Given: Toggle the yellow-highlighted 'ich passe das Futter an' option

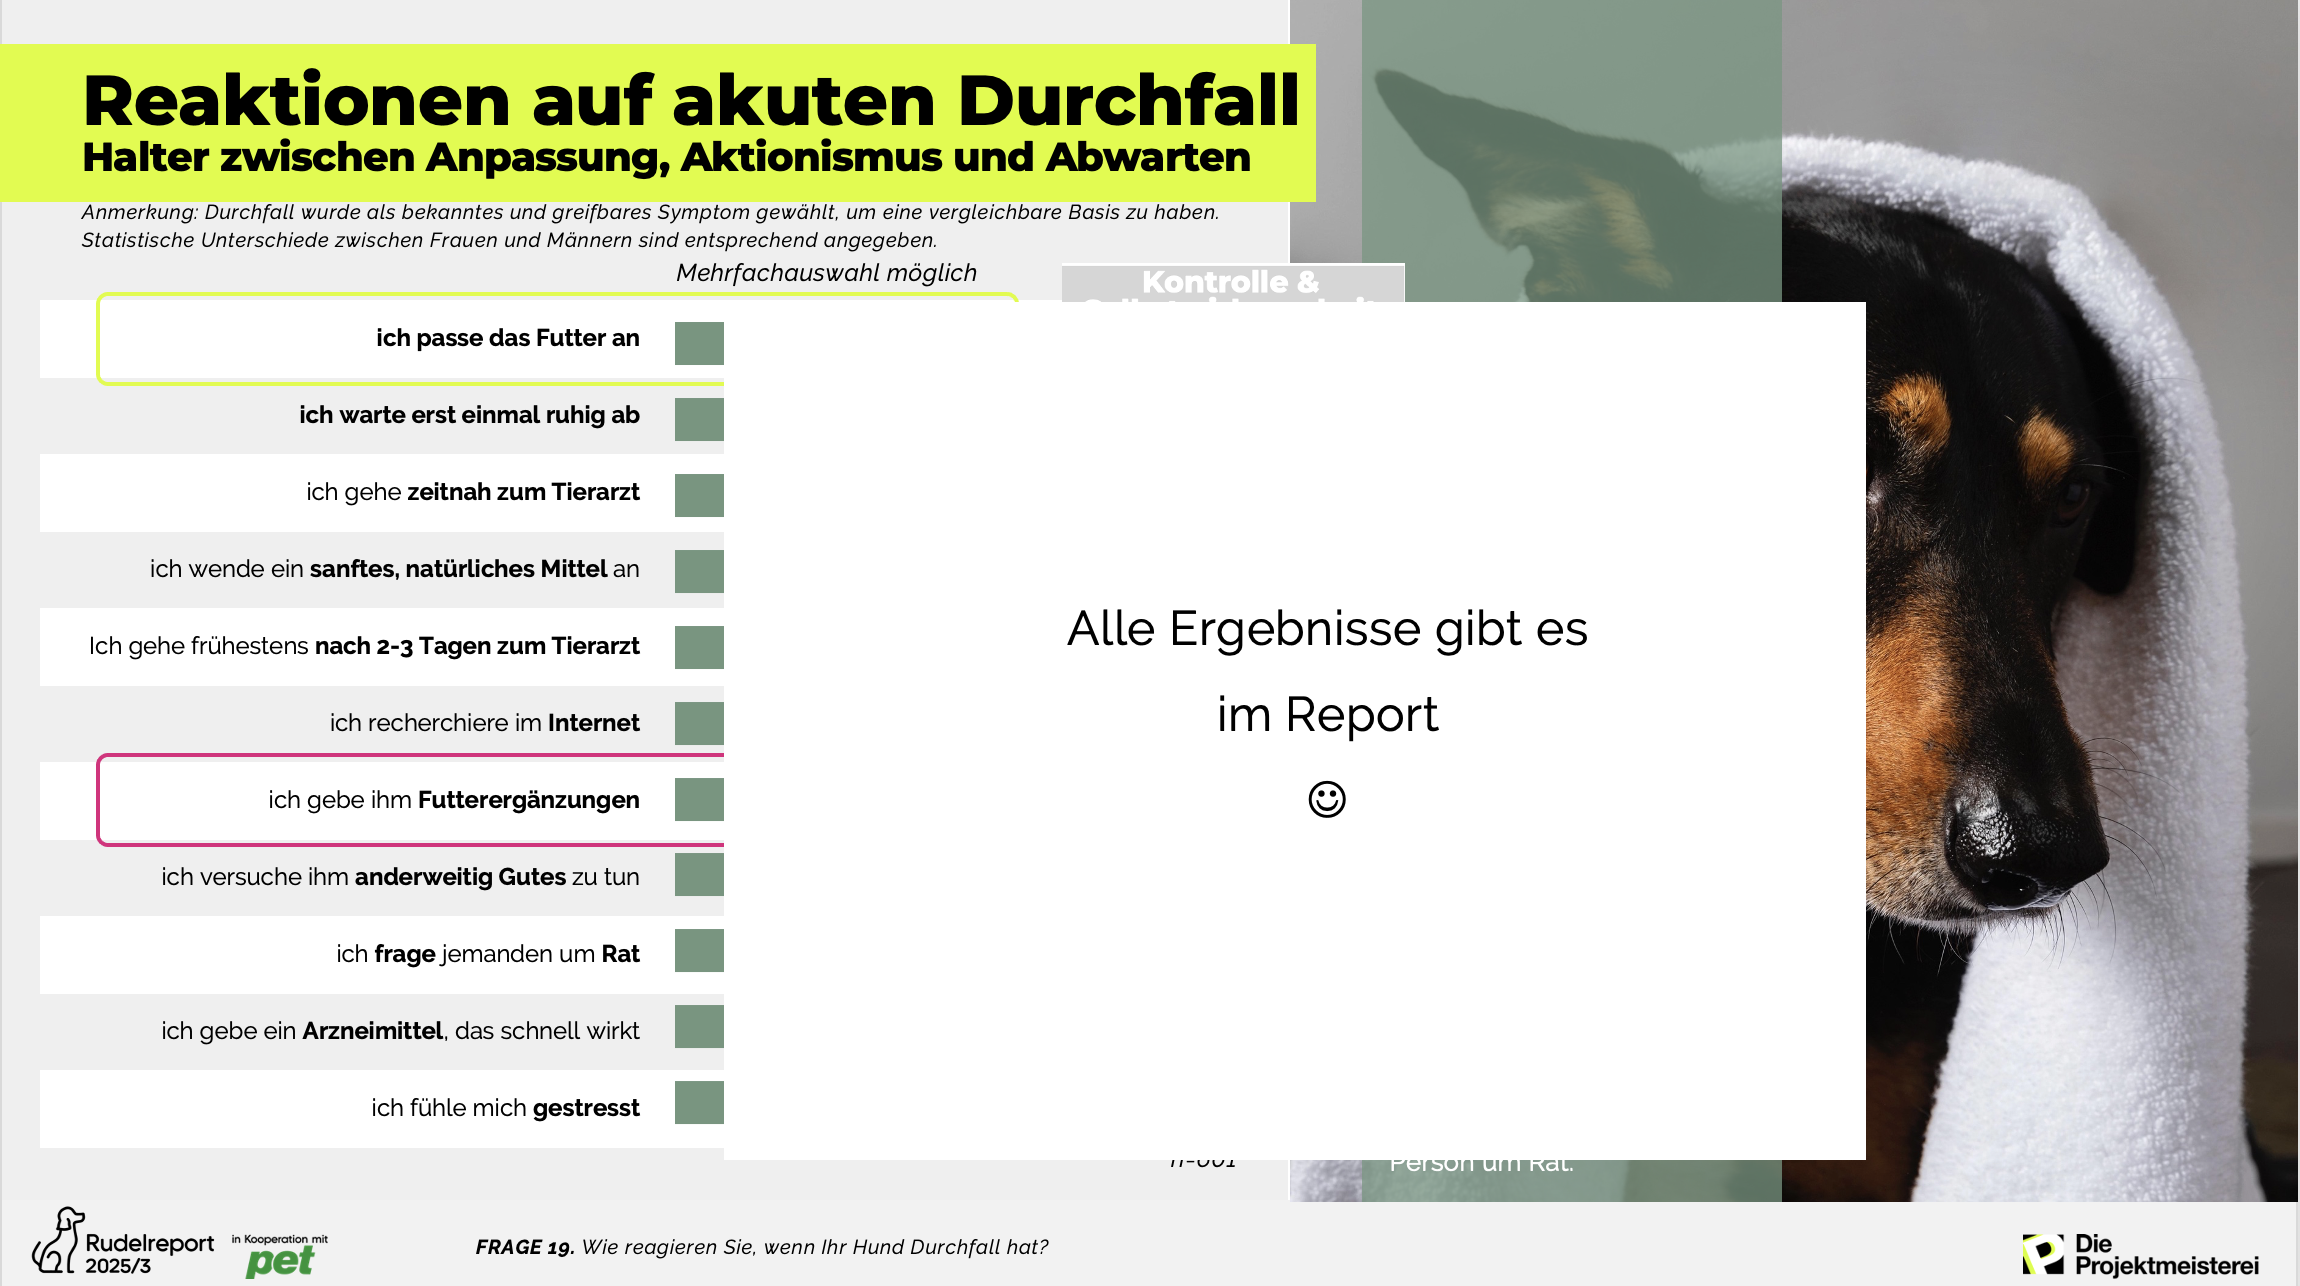Looking at the screenshot, I should (507, 338).
